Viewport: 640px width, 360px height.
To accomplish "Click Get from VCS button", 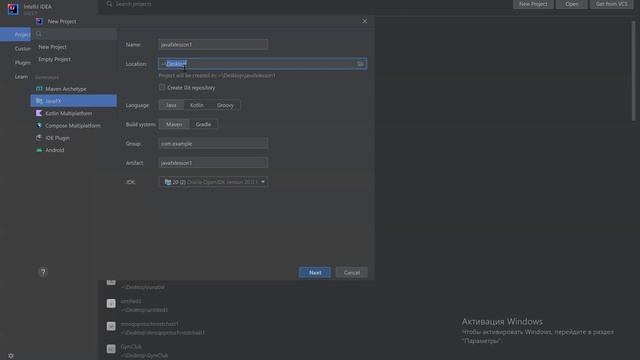I will (x=611, y=4).
